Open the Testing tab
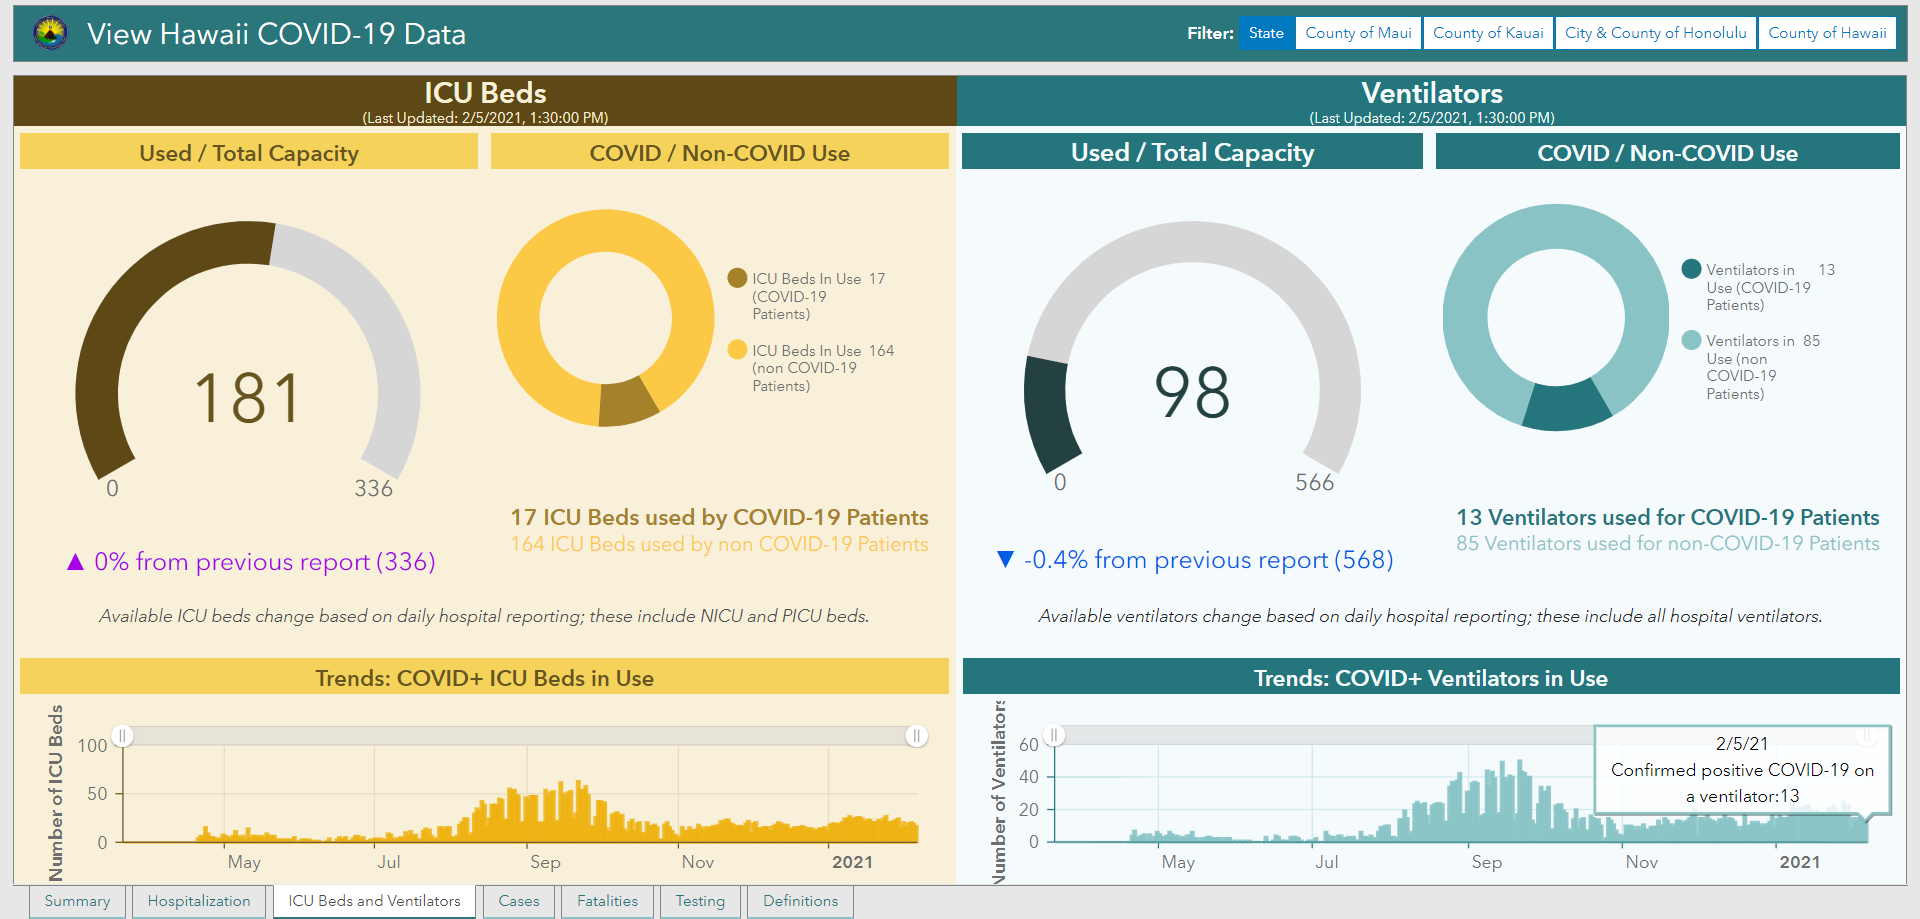Image resolution: width=1920 pixels, height=919 pixels. point(700,901)
